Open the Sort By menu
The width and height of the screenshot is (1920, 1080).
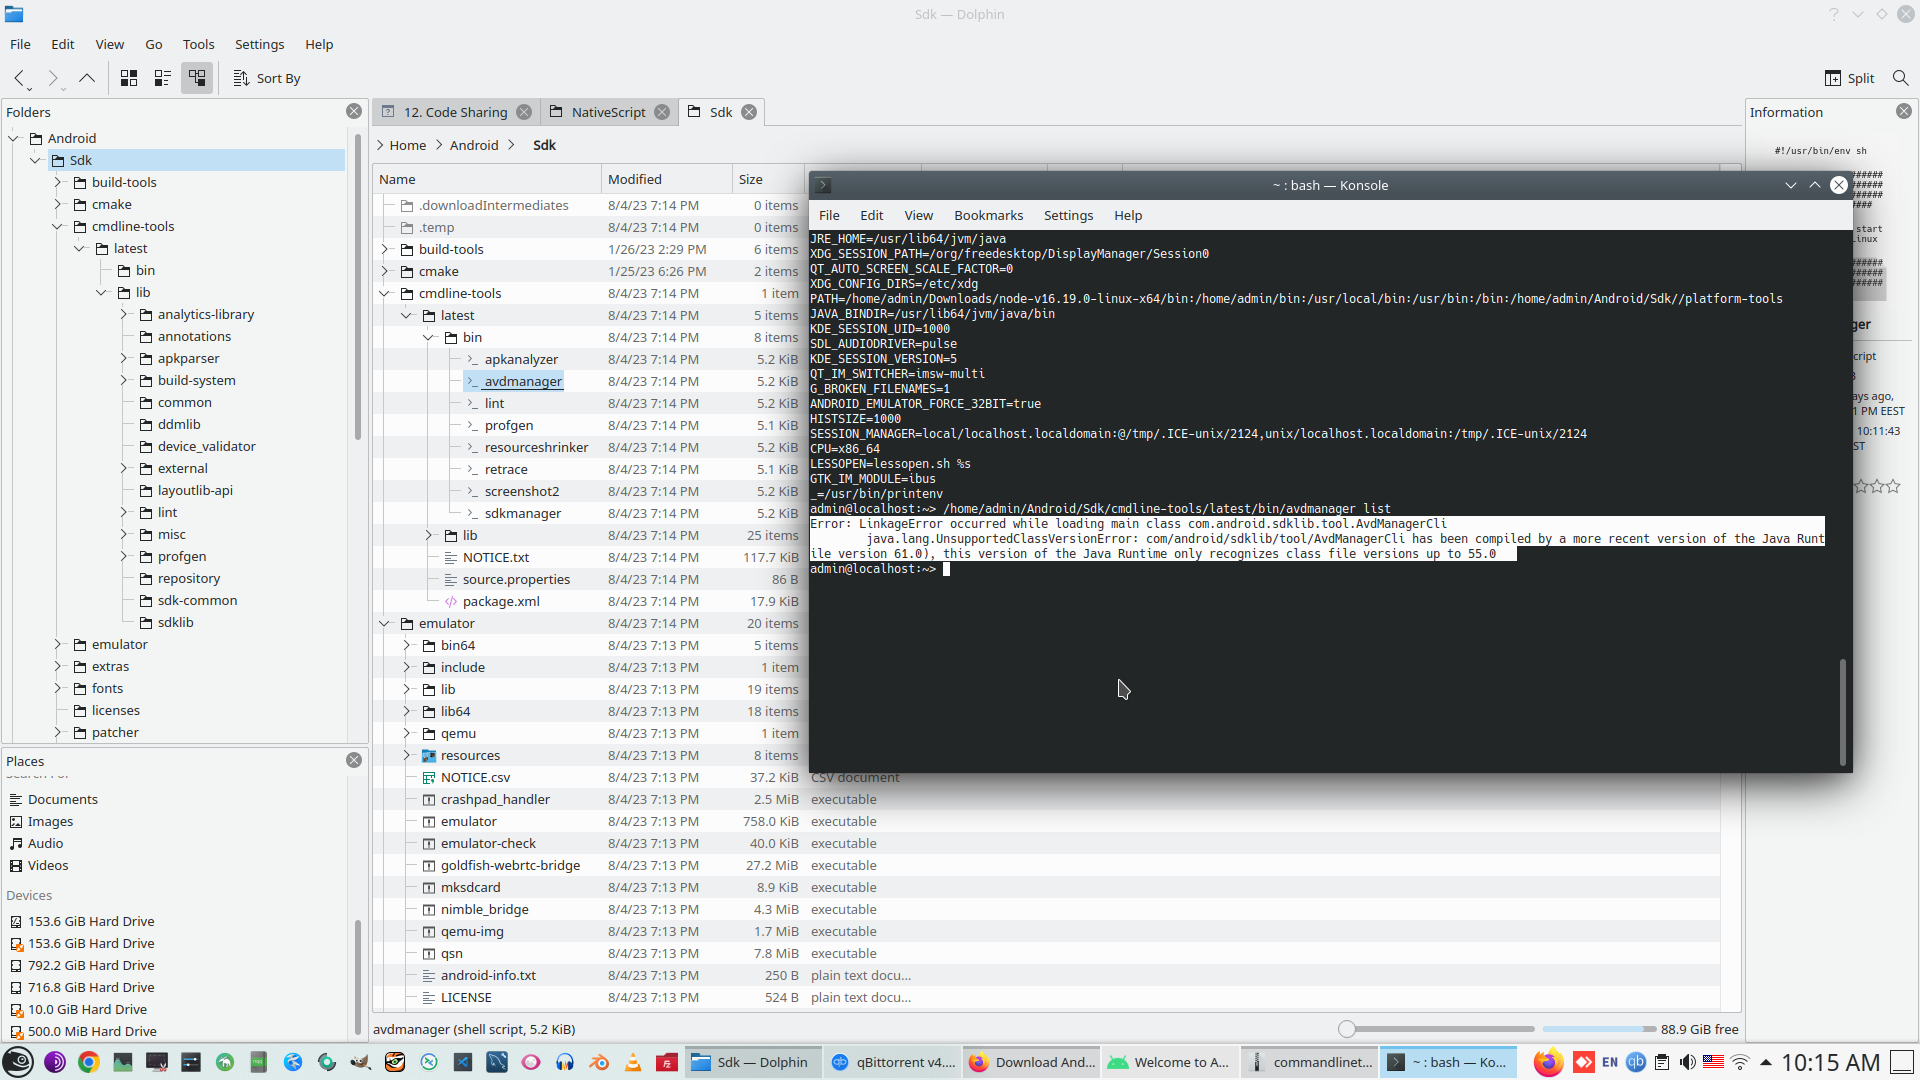(x=266, y=78)
